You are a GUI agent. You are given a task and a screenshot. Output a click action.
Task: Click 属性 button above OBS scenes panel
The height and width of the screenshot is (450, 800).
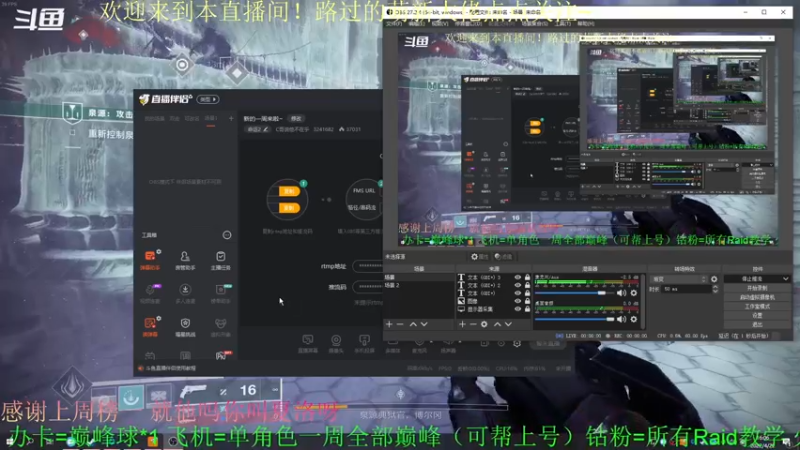pyautogui.click(x=480, y=257)
